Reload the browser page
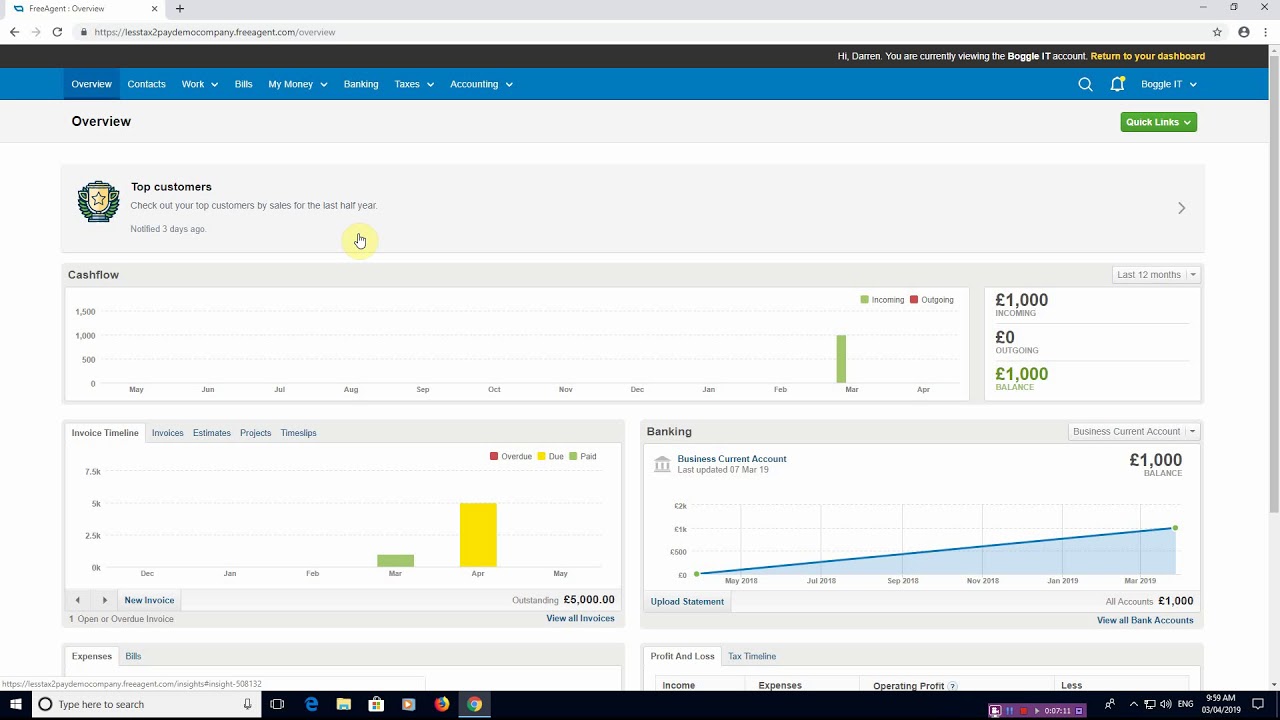This screenshot has height=720, width=1280. click(x=57, y=32)
